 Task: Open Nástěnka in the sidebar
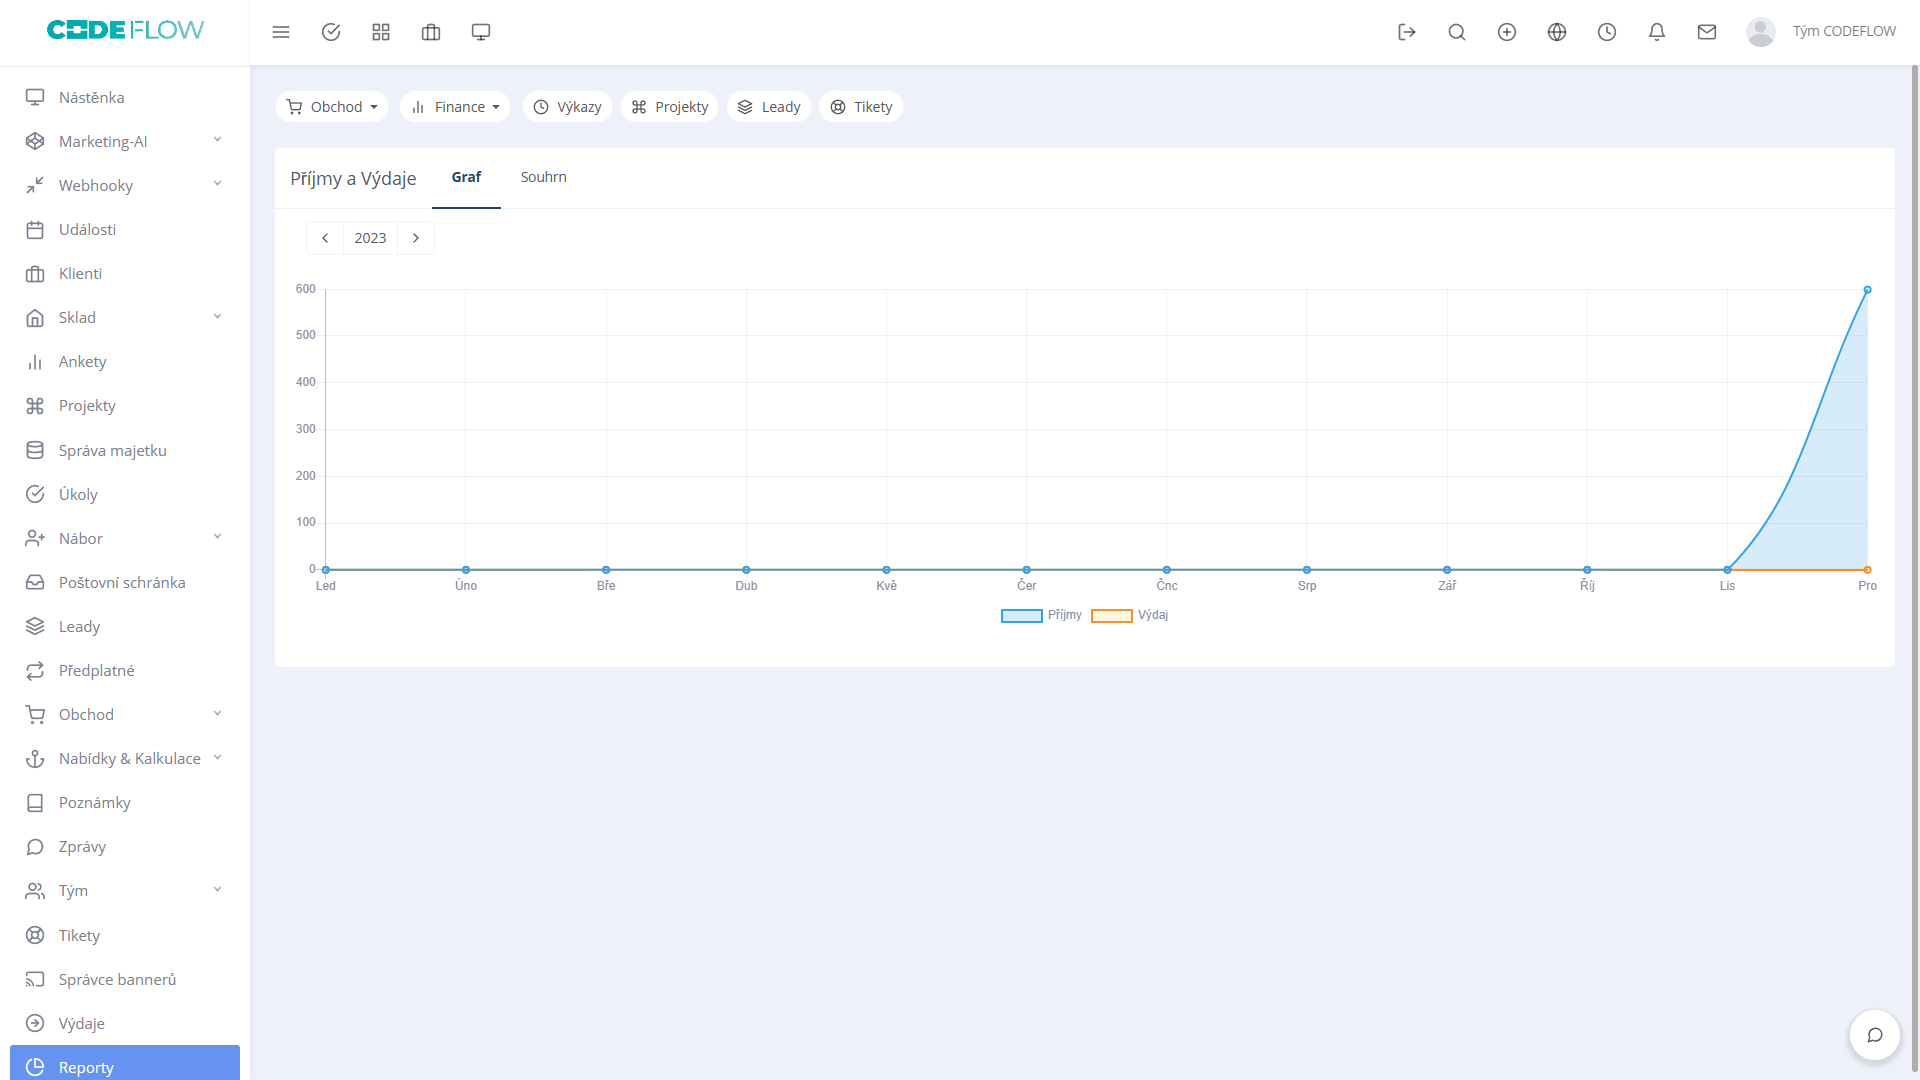point(125,97)
